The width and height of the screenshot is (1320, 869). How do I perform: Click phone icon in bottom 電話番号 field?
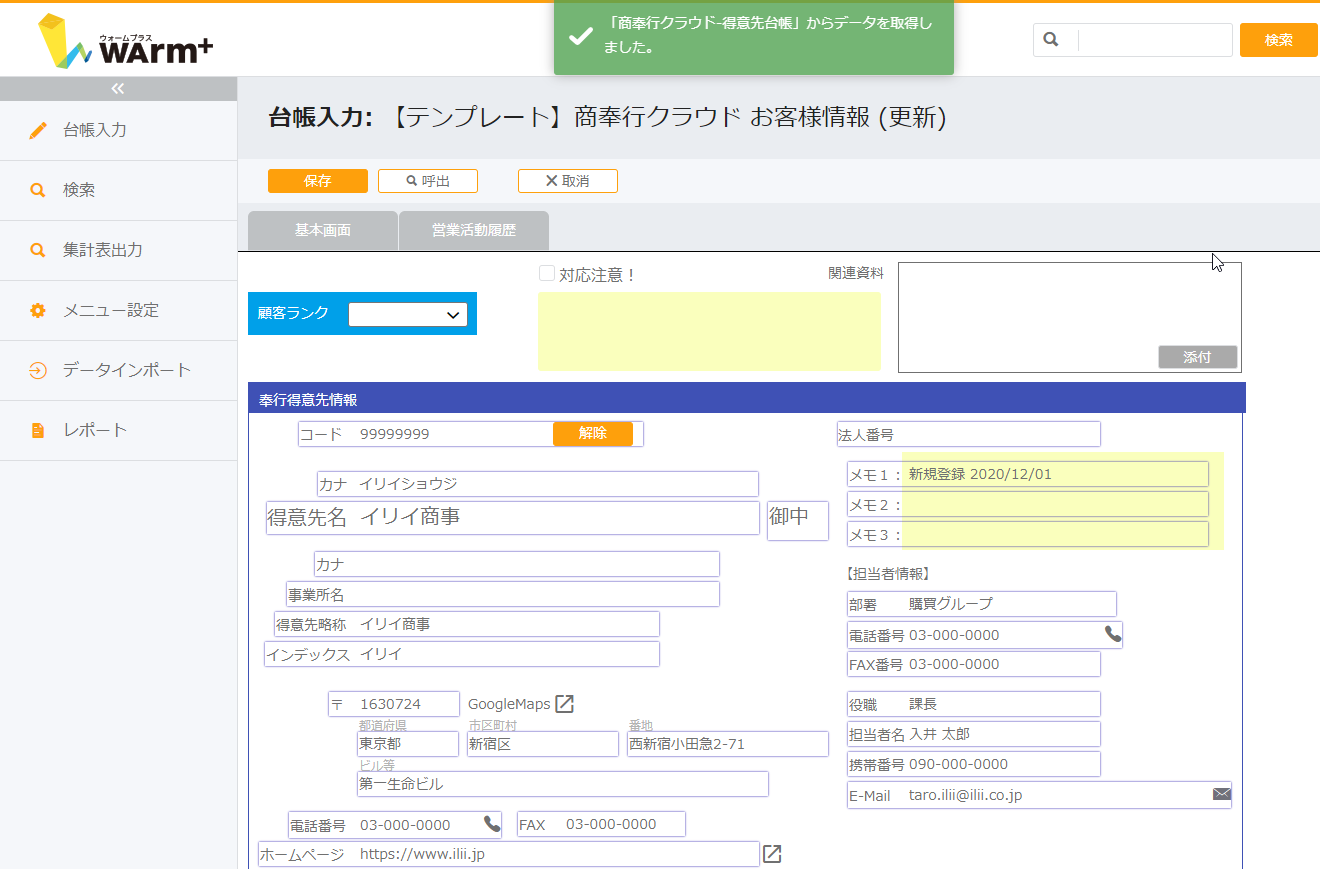(492, 824)
